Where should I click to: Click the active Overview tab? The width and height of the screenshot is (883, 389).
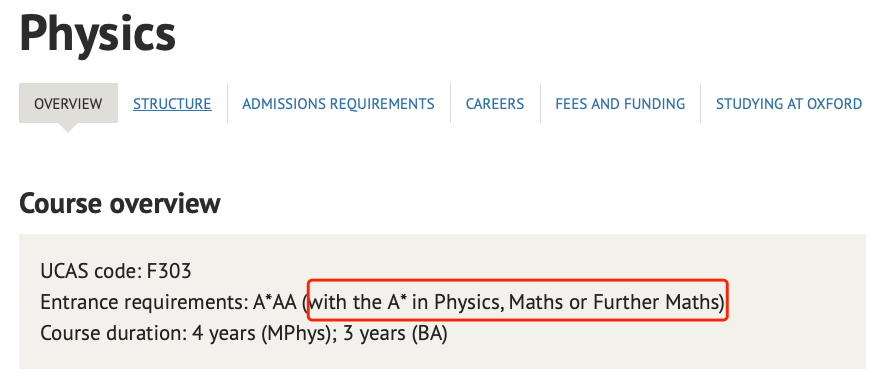(x=68, y=104)
